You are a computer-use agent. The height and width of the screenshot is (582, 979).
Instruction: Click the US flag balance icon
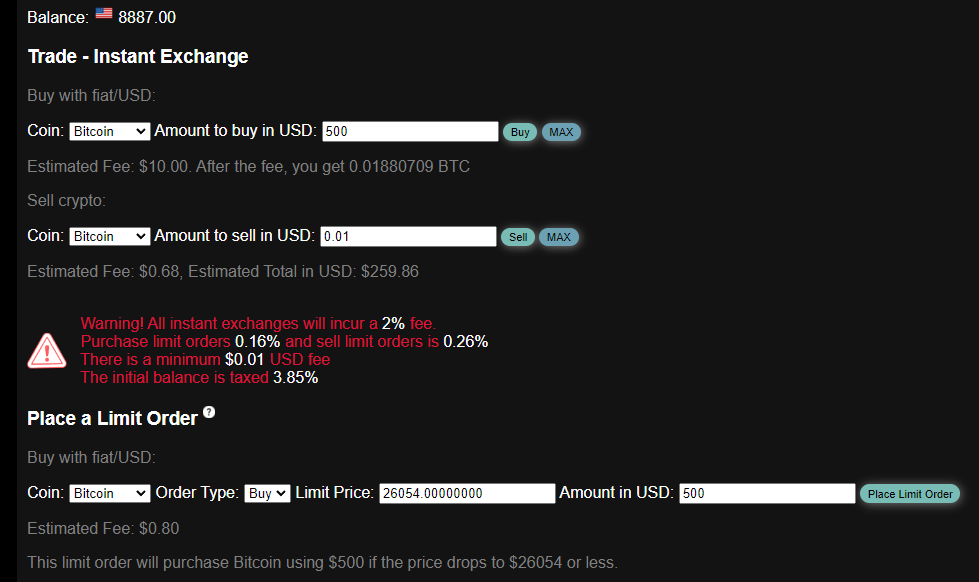coord(104,13)
